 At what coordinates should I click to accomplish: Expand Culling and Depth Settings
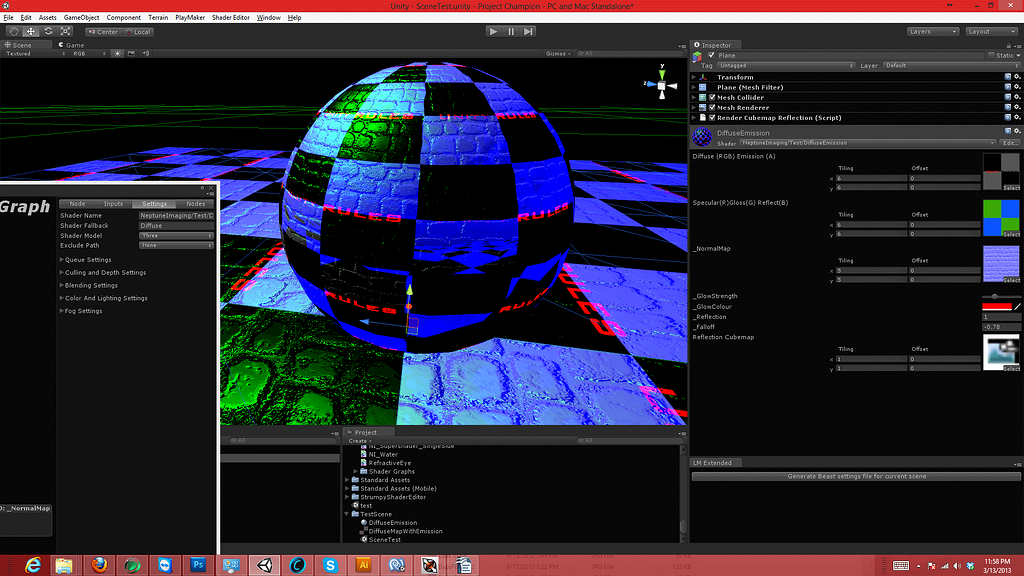pyautogui.click(x=105, y=272)
